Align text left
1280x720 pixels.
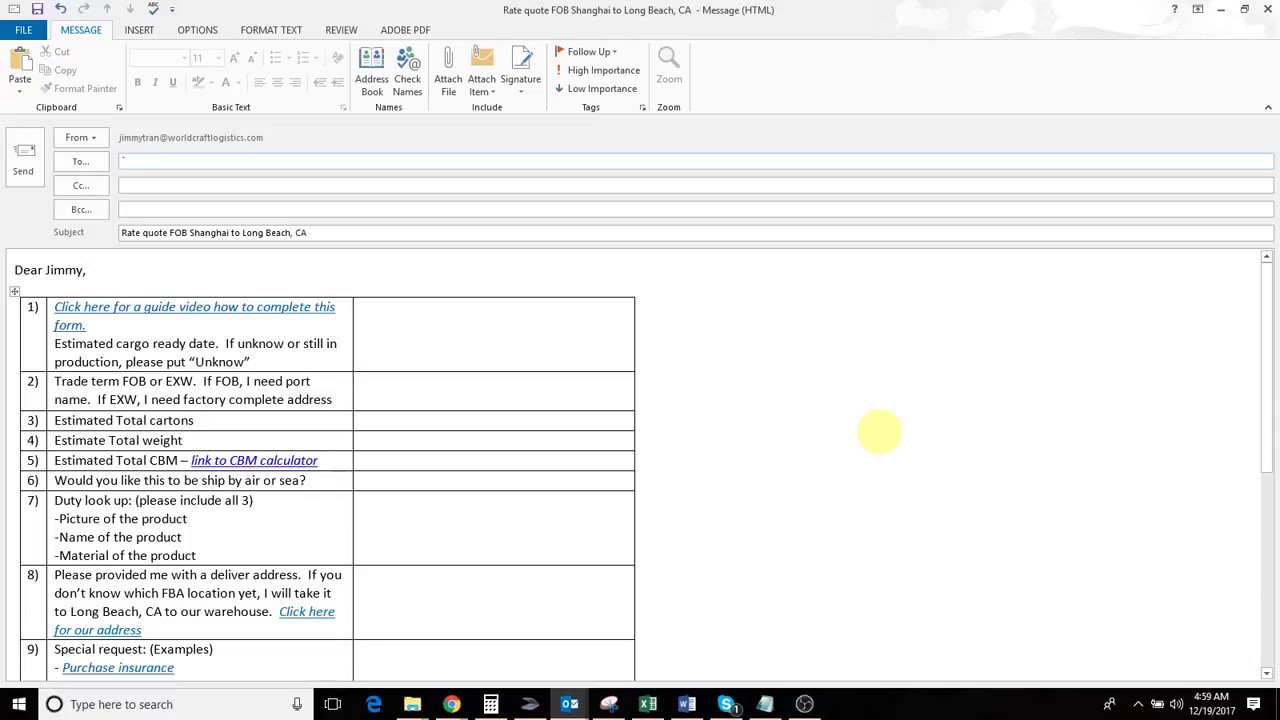[259, 82]
